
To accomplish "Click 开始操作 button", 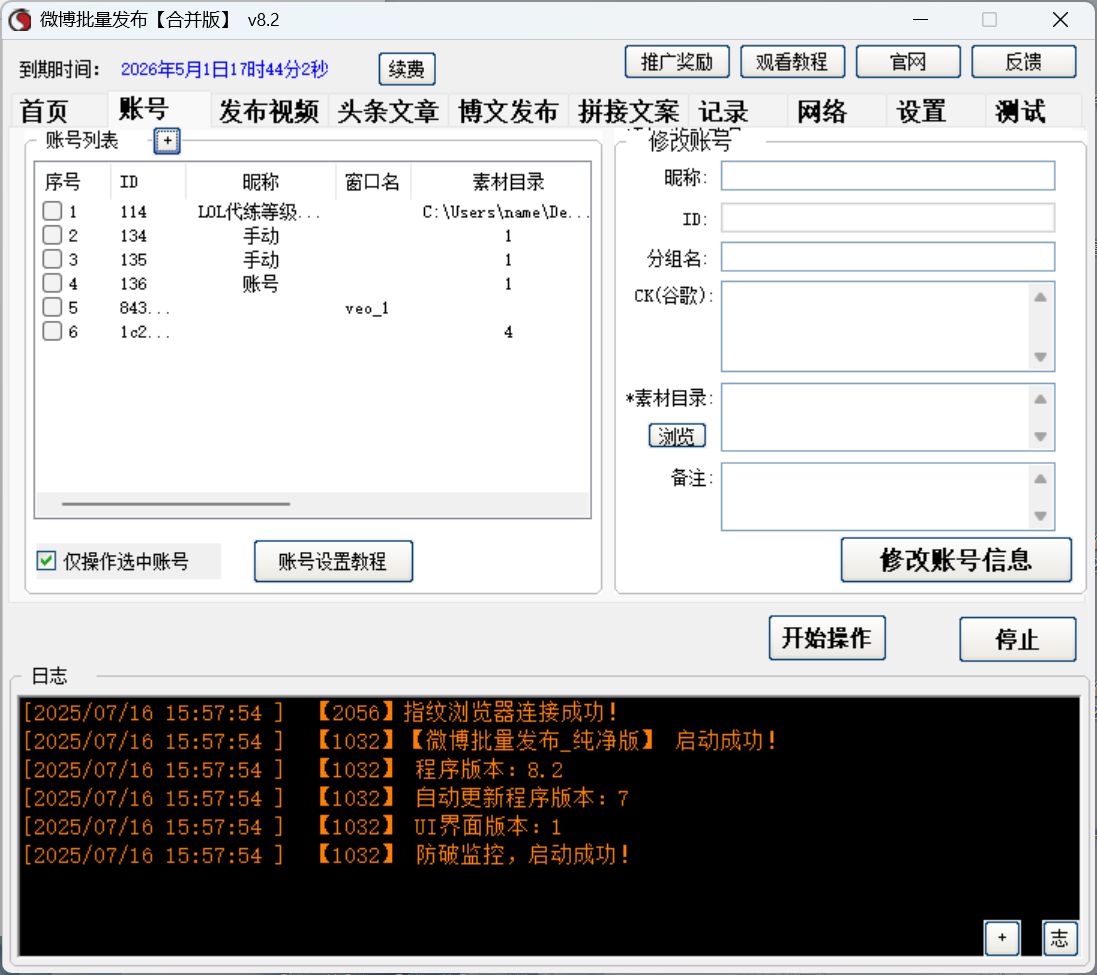I will click(827, 638).
